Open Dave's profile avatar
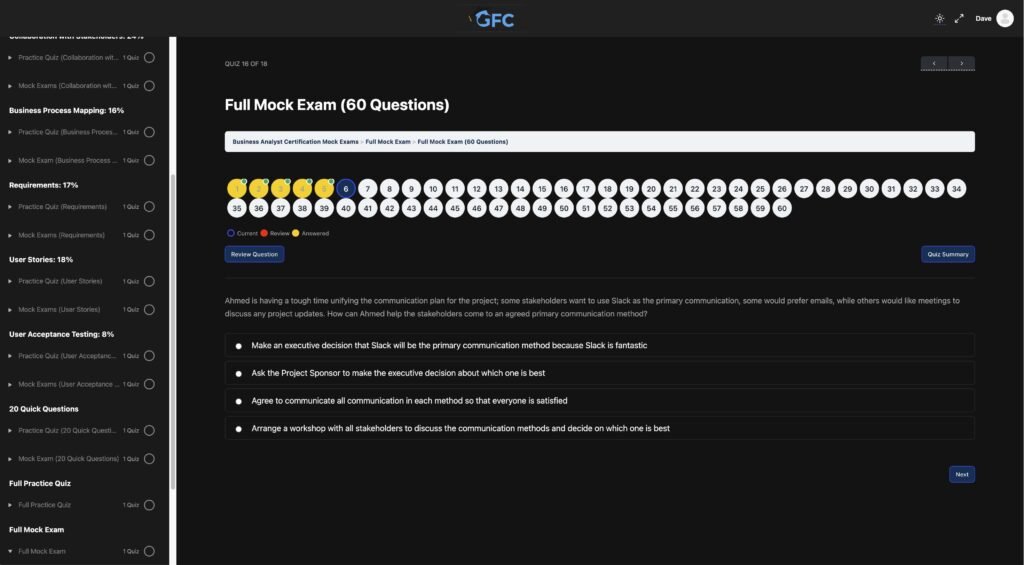 point(1004,18)
